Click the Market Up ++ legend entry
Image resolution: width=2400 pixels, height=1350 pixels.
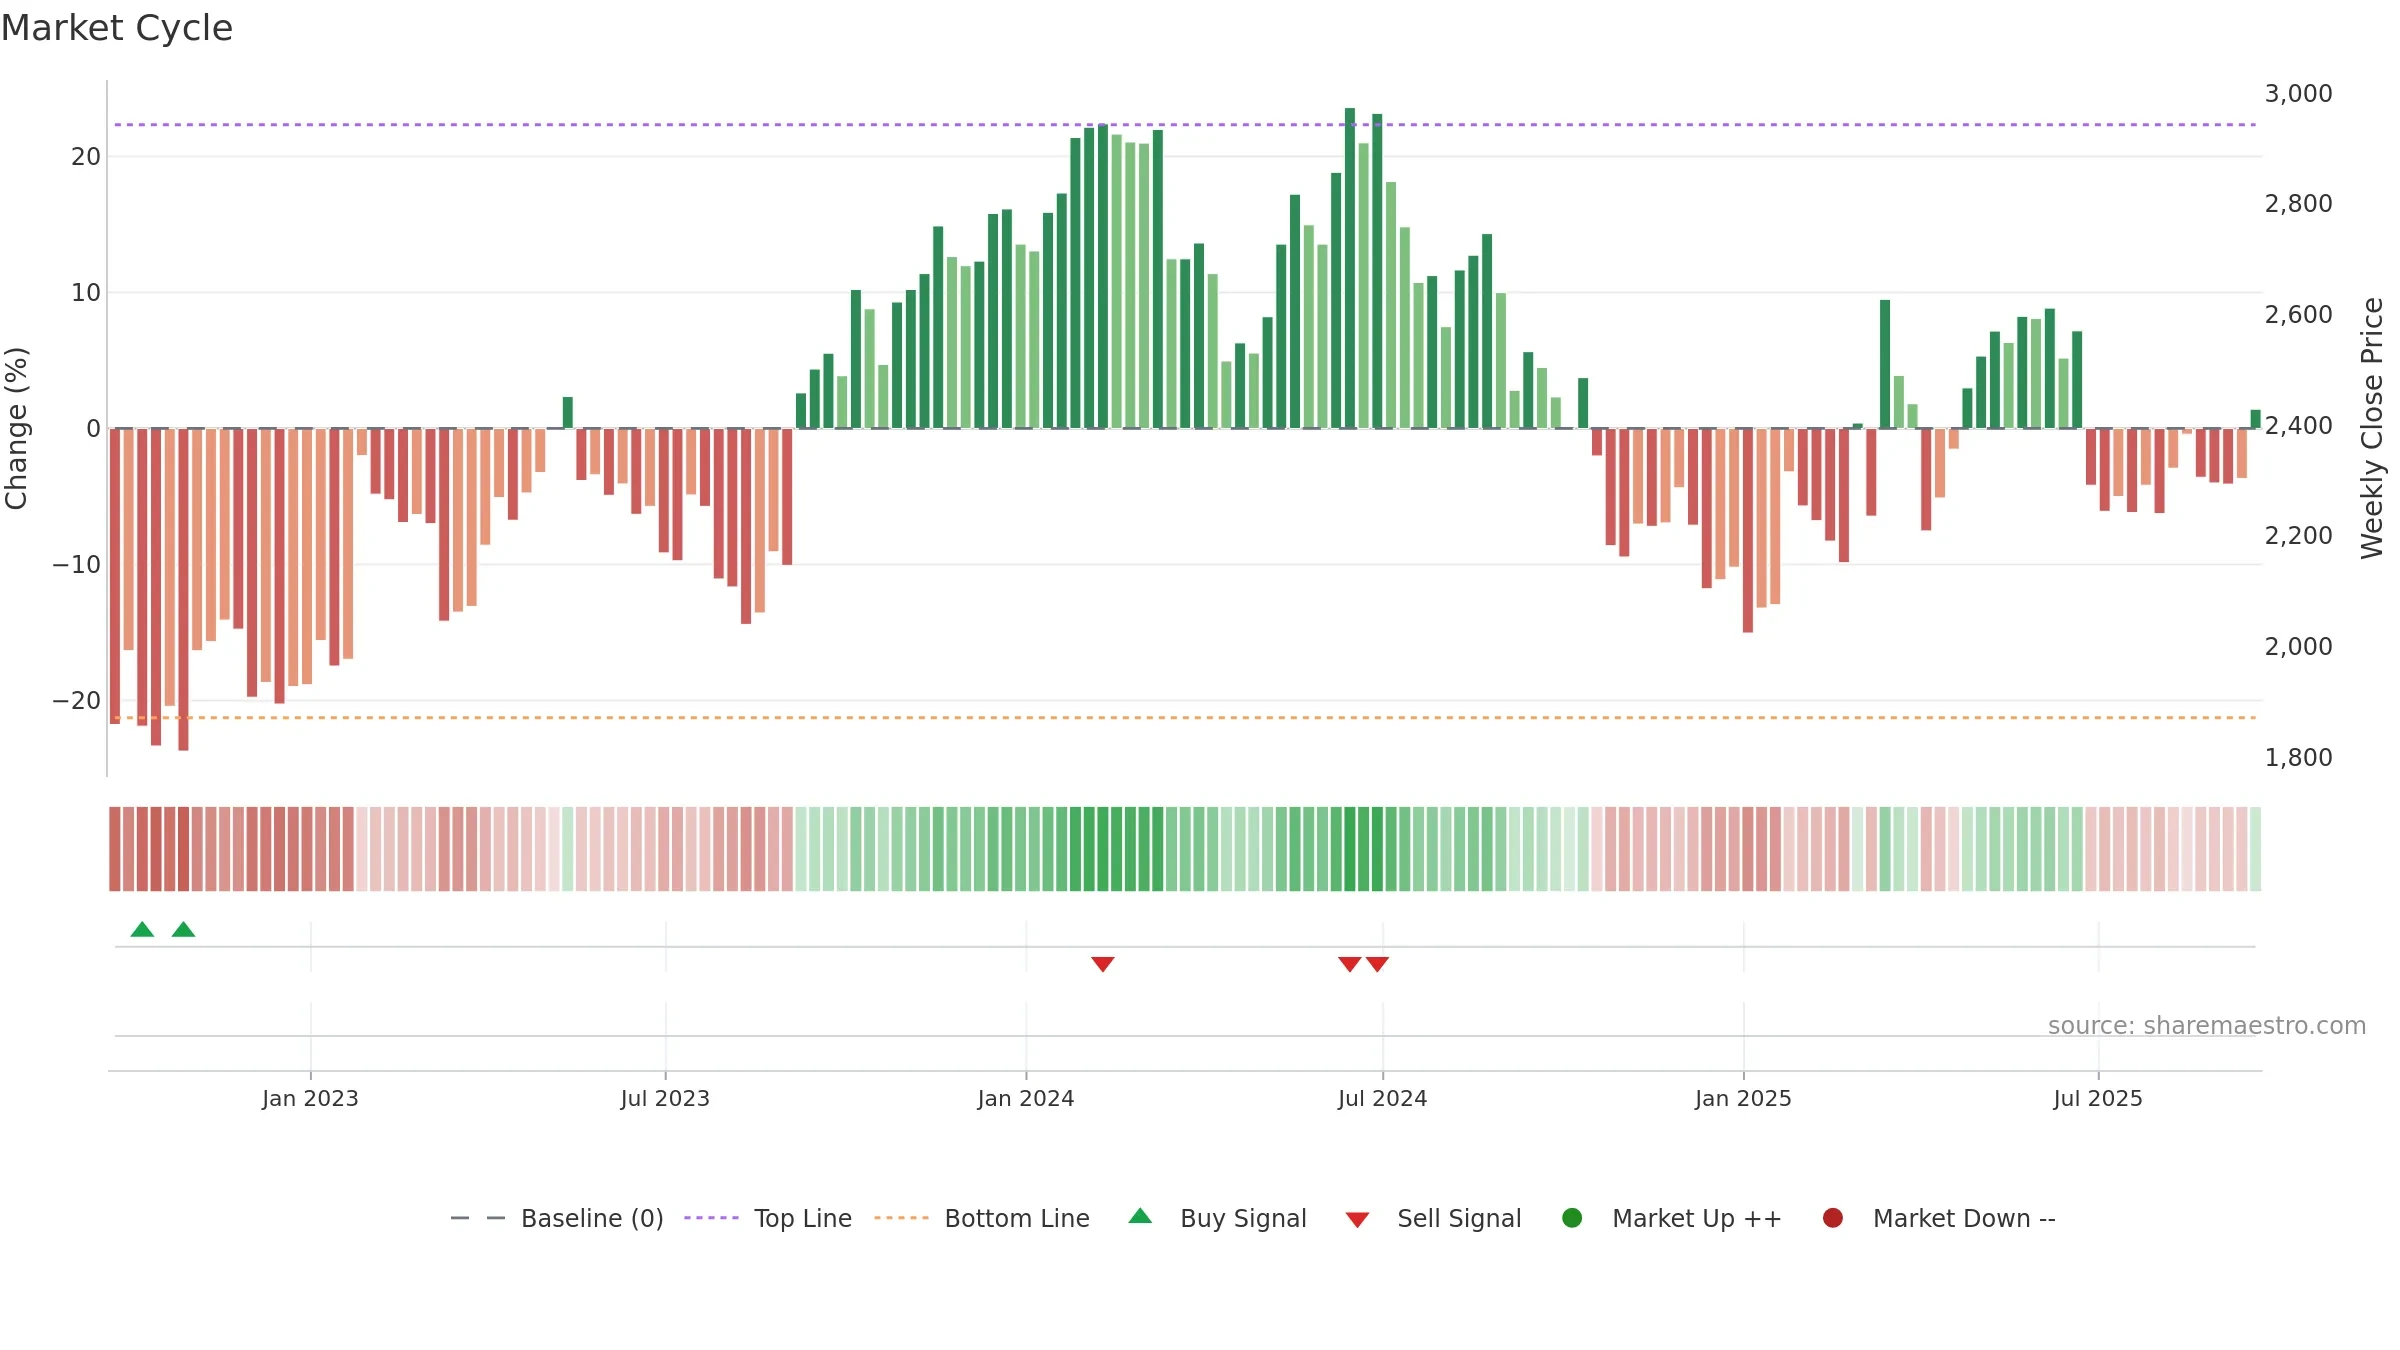1671,1218
